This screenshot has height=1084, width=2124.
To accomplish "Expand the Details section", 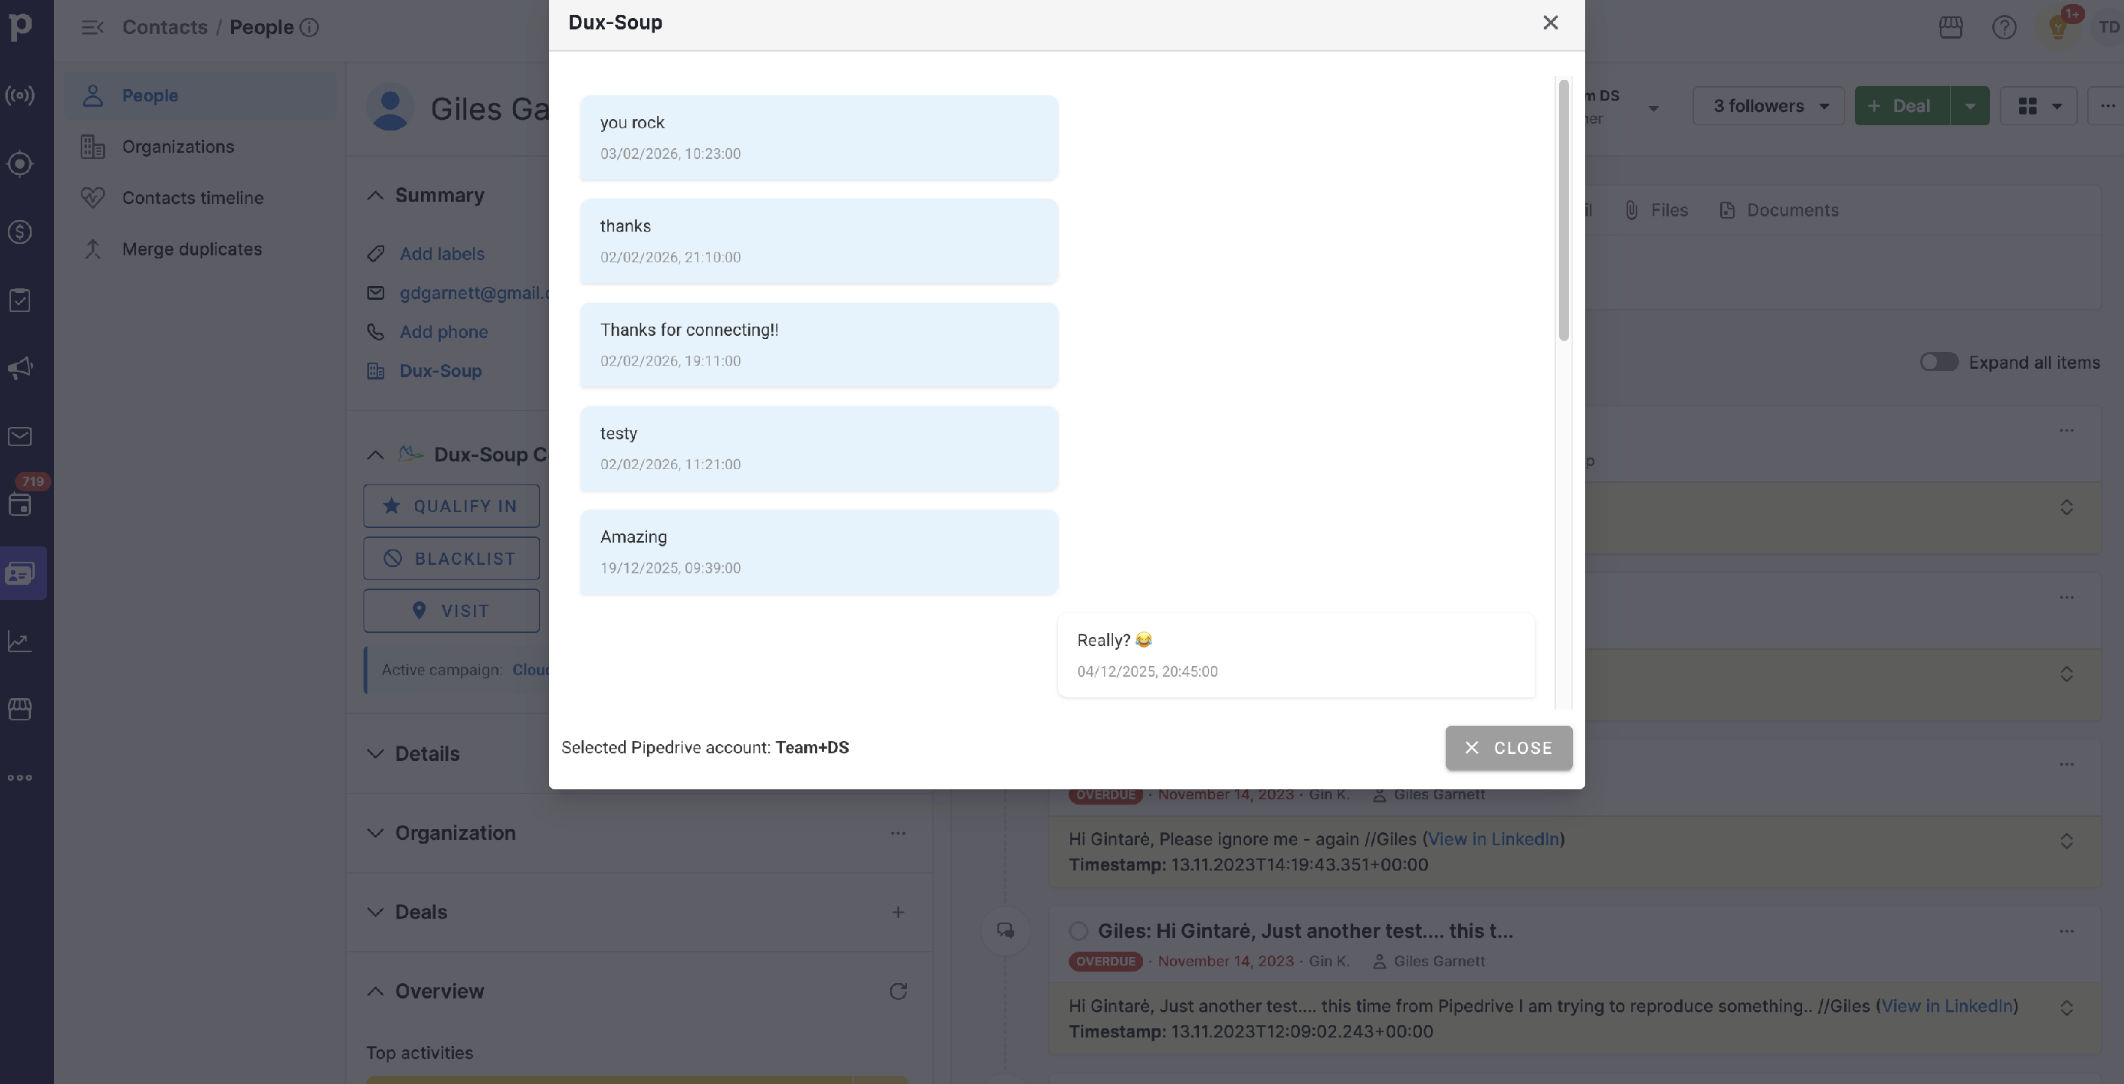I will [x=375, y=754].
